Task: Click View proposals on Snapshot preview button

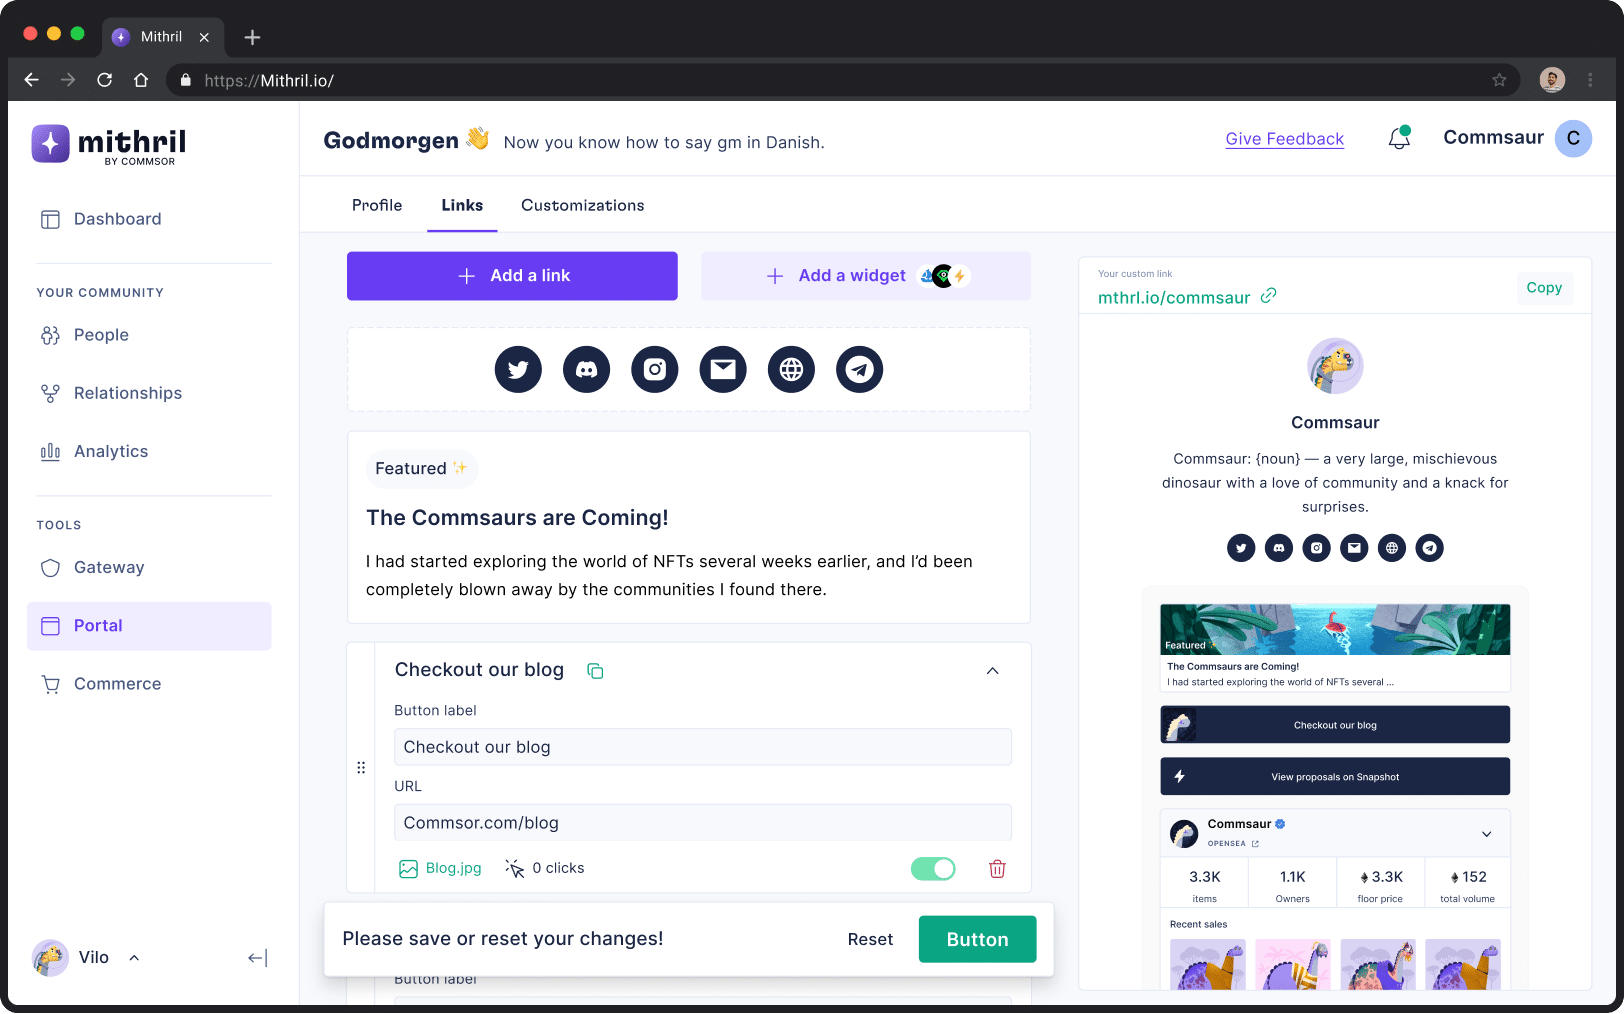Action: coord(1335,777)
